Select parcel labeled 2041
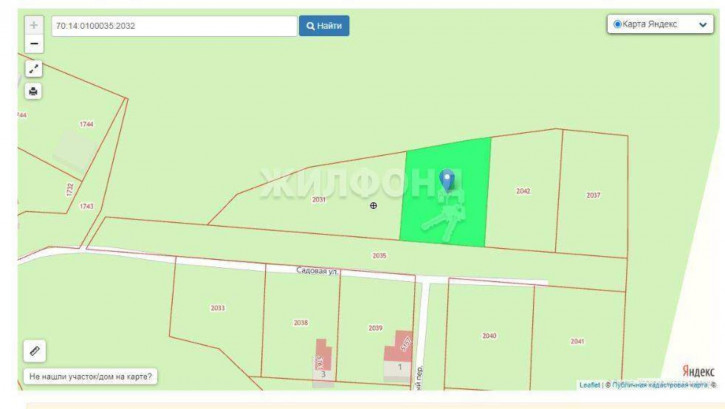 tap(577, 341)
